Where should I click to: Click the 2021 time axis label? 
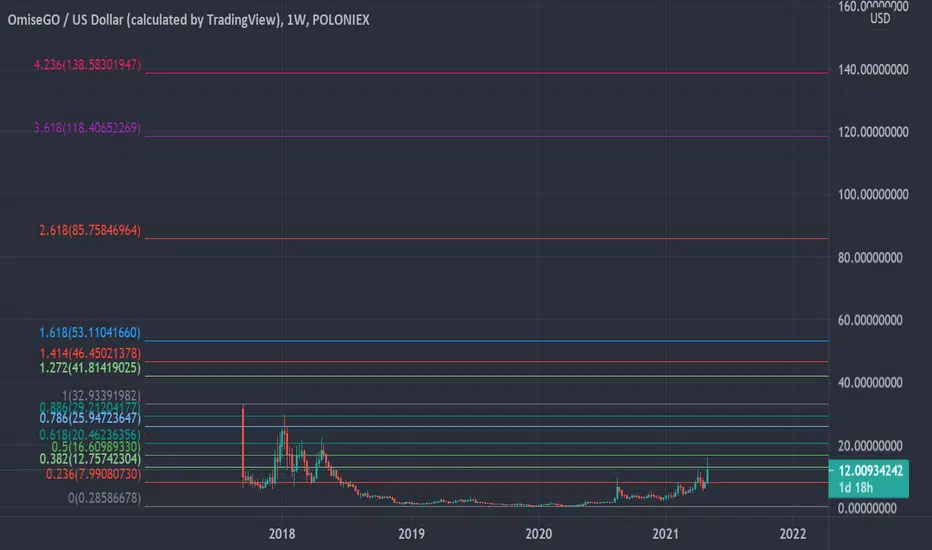point(665,534)
